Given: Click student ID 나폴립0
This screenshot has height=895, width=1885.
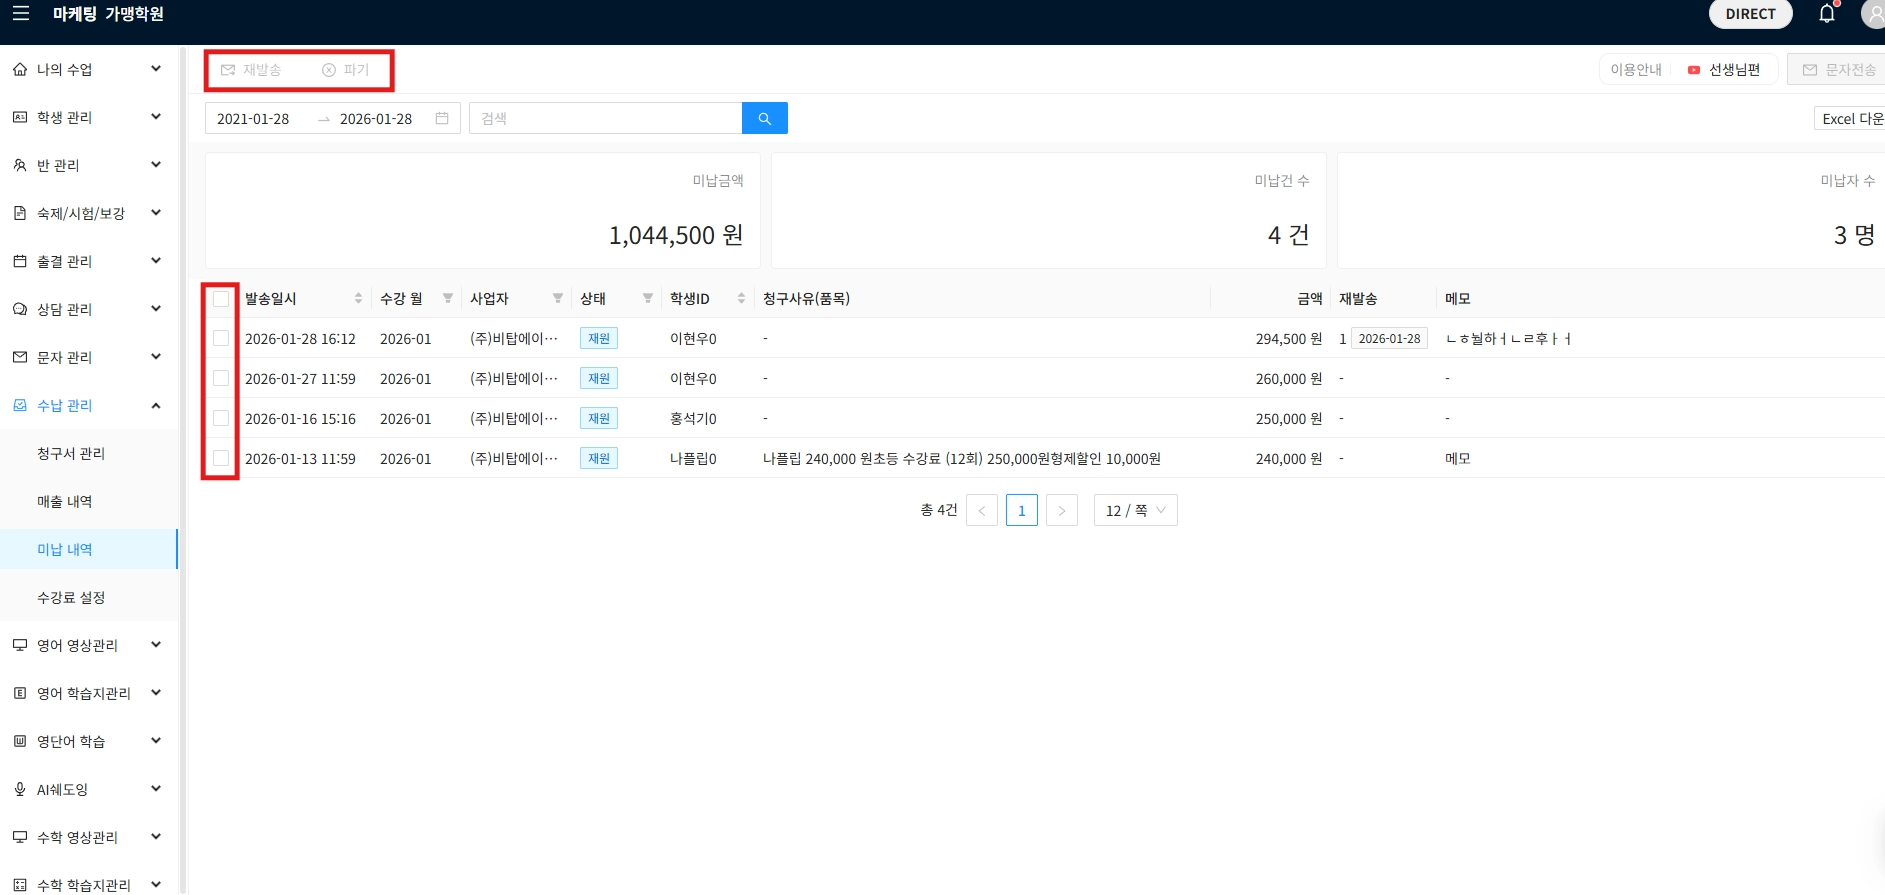Looking at the screenshot, I should tap(693, 458).
